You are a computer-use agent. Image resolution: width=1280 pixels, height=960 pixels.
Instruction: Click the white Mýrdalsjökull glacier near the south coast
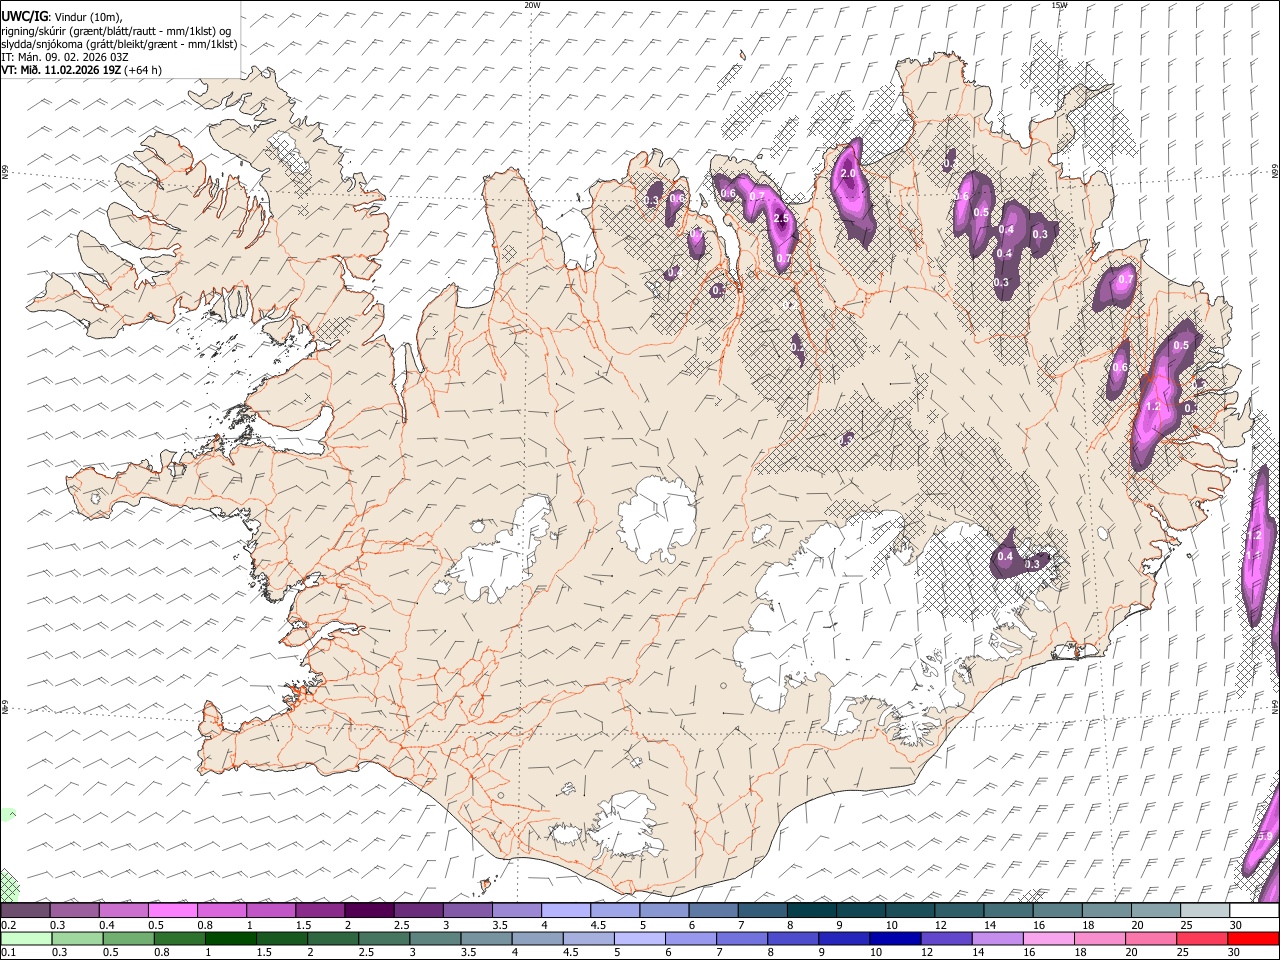click(x=627, y=826)
